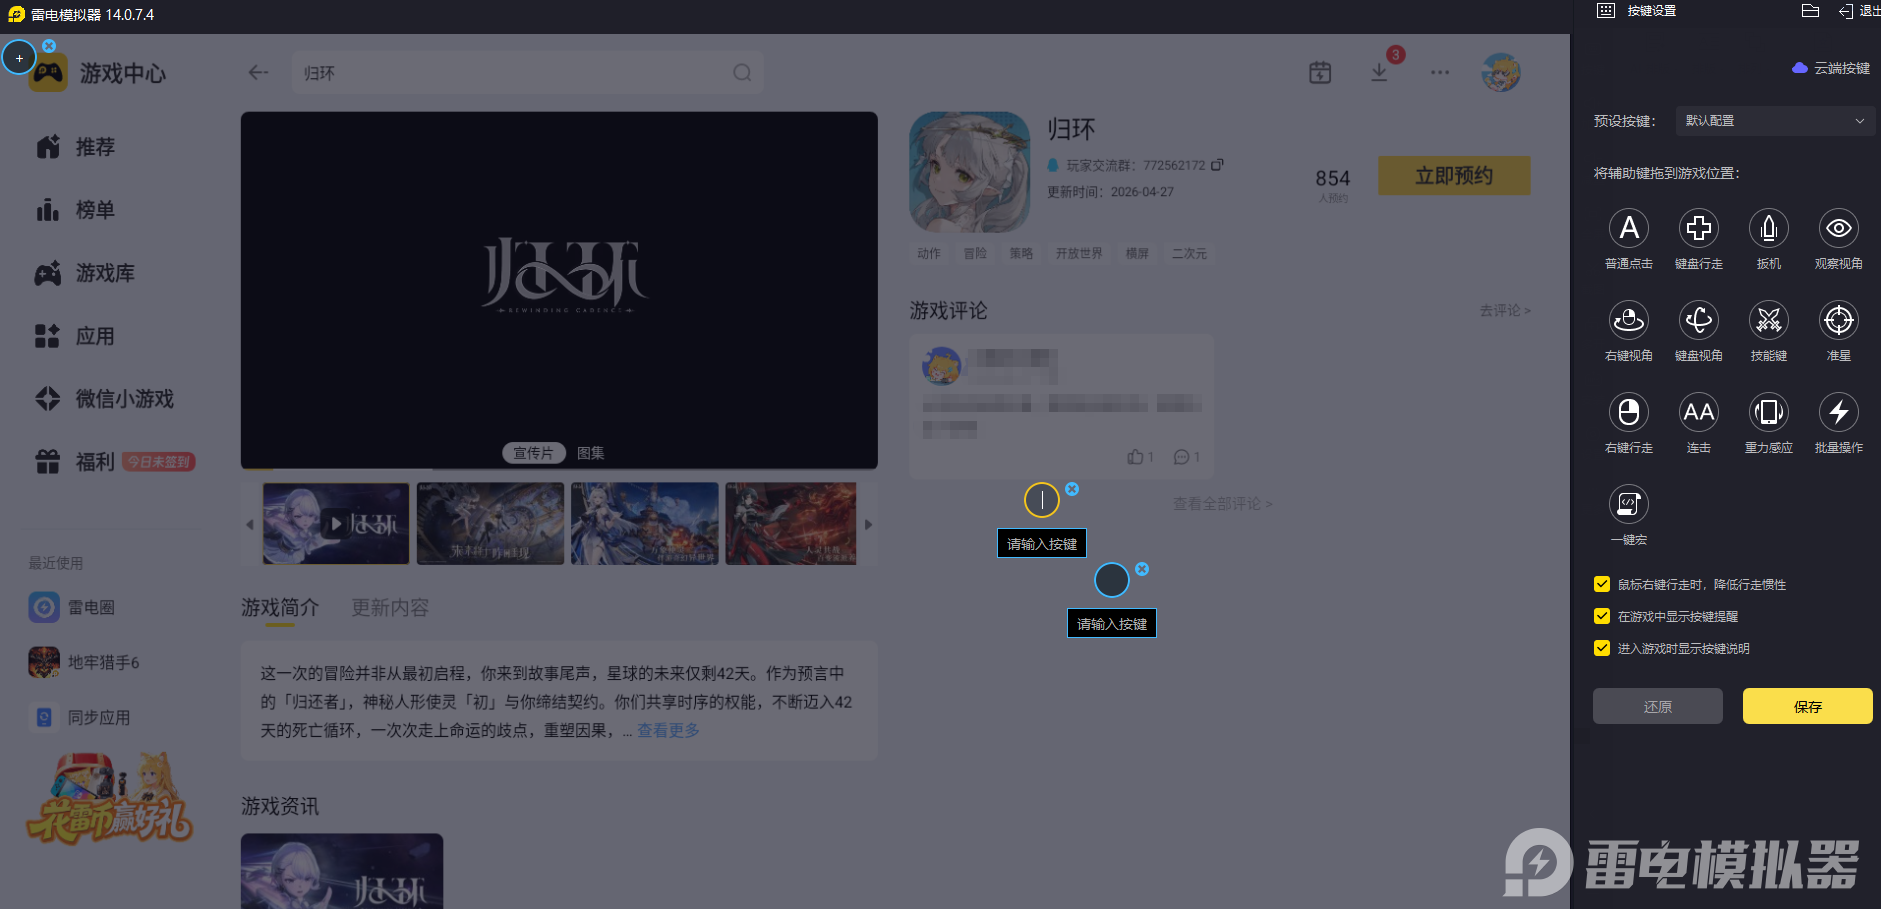Open 地牢猎手6 in recent apps
The image size is (1881, 909).
(84, 662)
